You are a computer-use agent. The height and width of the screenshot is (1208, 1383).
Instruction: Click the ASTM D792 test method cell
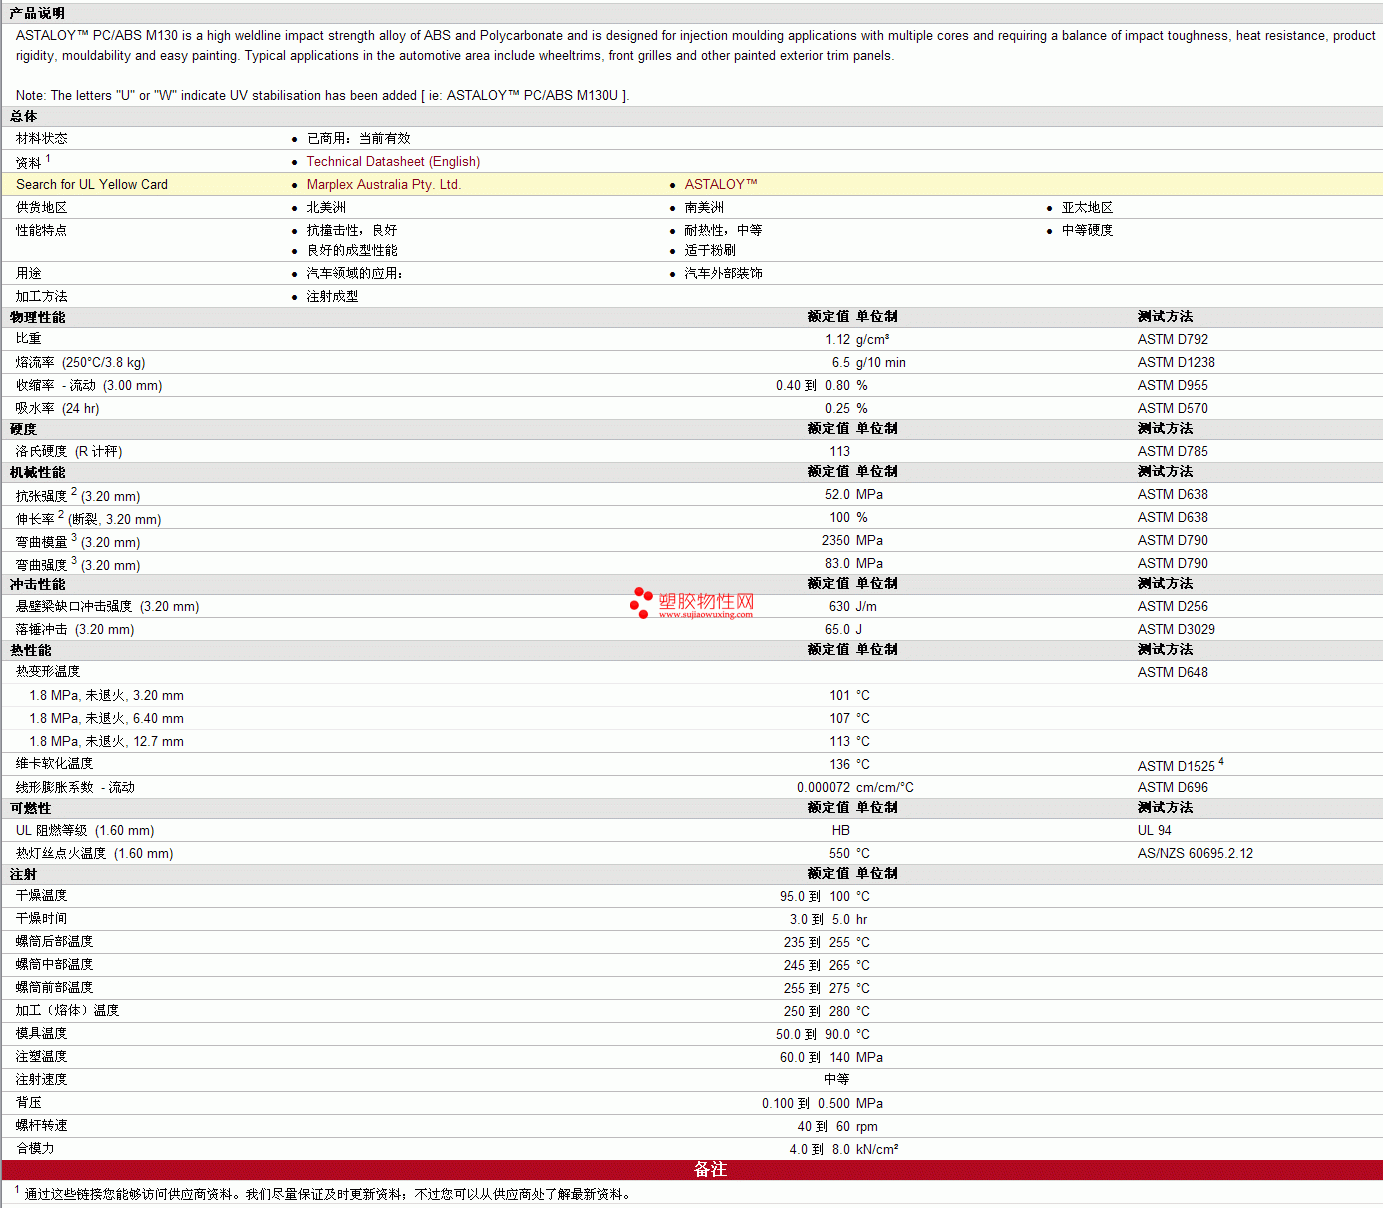[x=1173, y=339]
